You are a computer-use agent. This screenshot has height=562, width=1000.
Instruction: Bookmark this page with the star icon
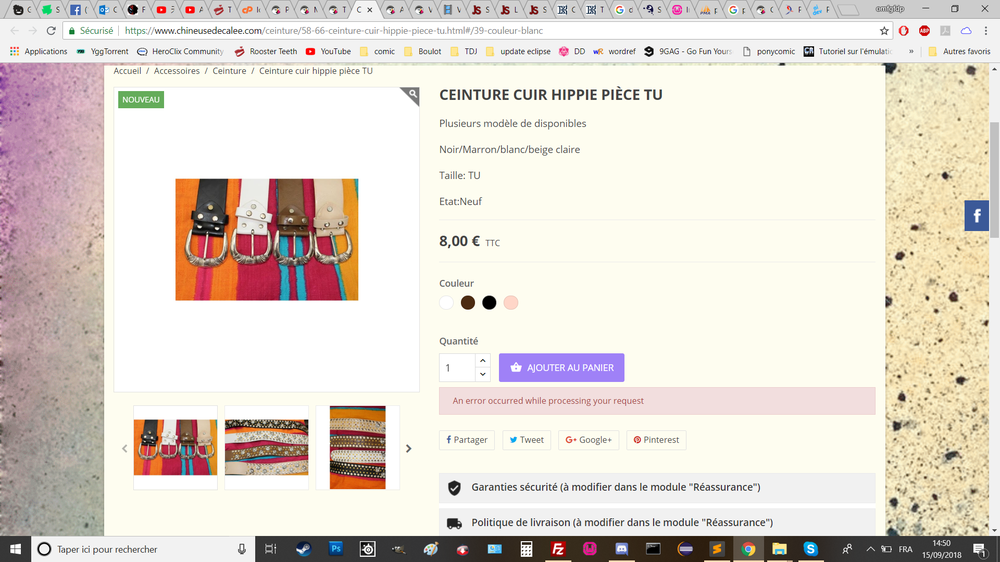pyautogui.click(x=884, y=31)
